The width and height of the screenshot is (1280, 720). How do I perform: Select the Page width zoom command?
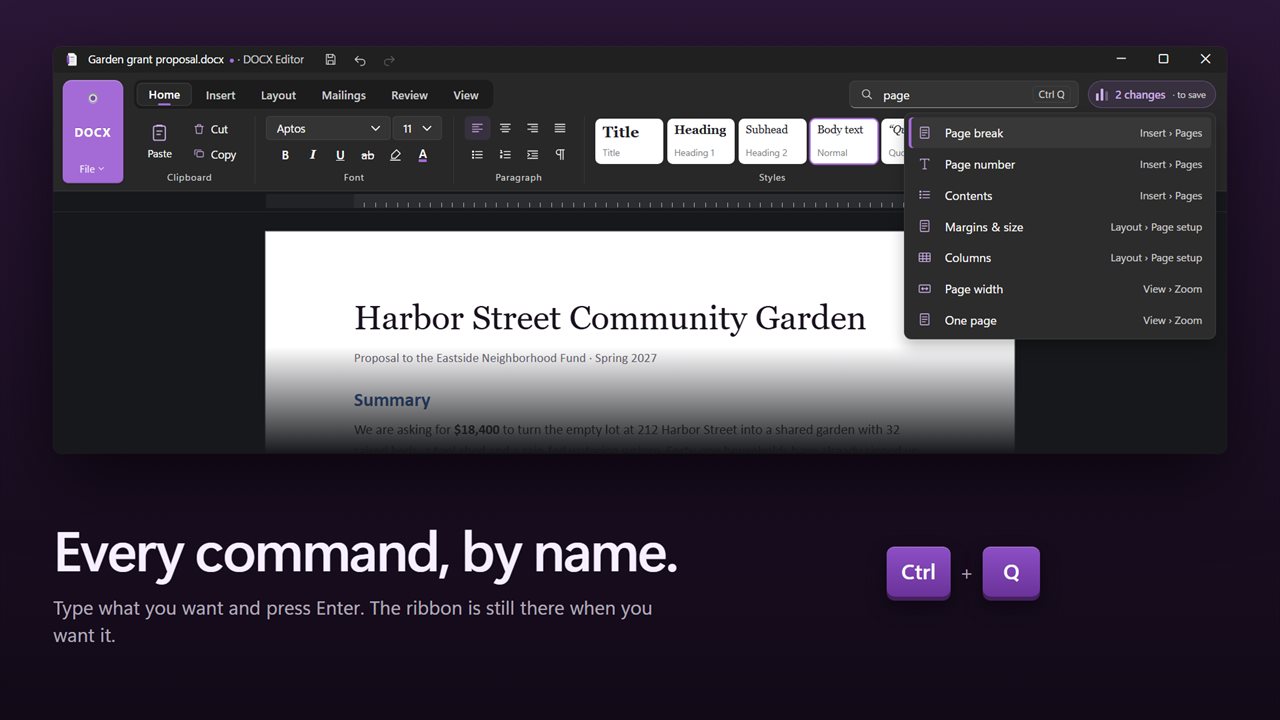[1060, 289]
